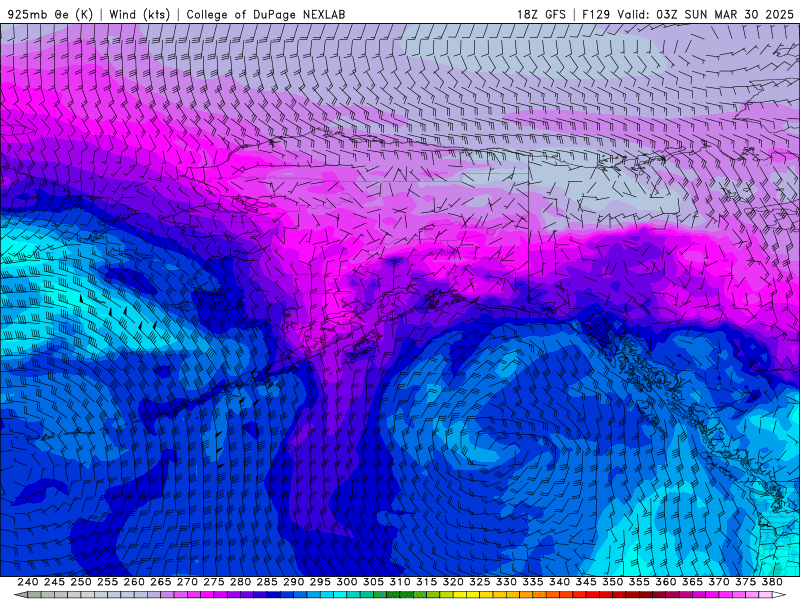This screenshot has width=800, height=600.
Task: Click the 360 value on the color scale
Action: pyautogui.click(x=665, y=582)
